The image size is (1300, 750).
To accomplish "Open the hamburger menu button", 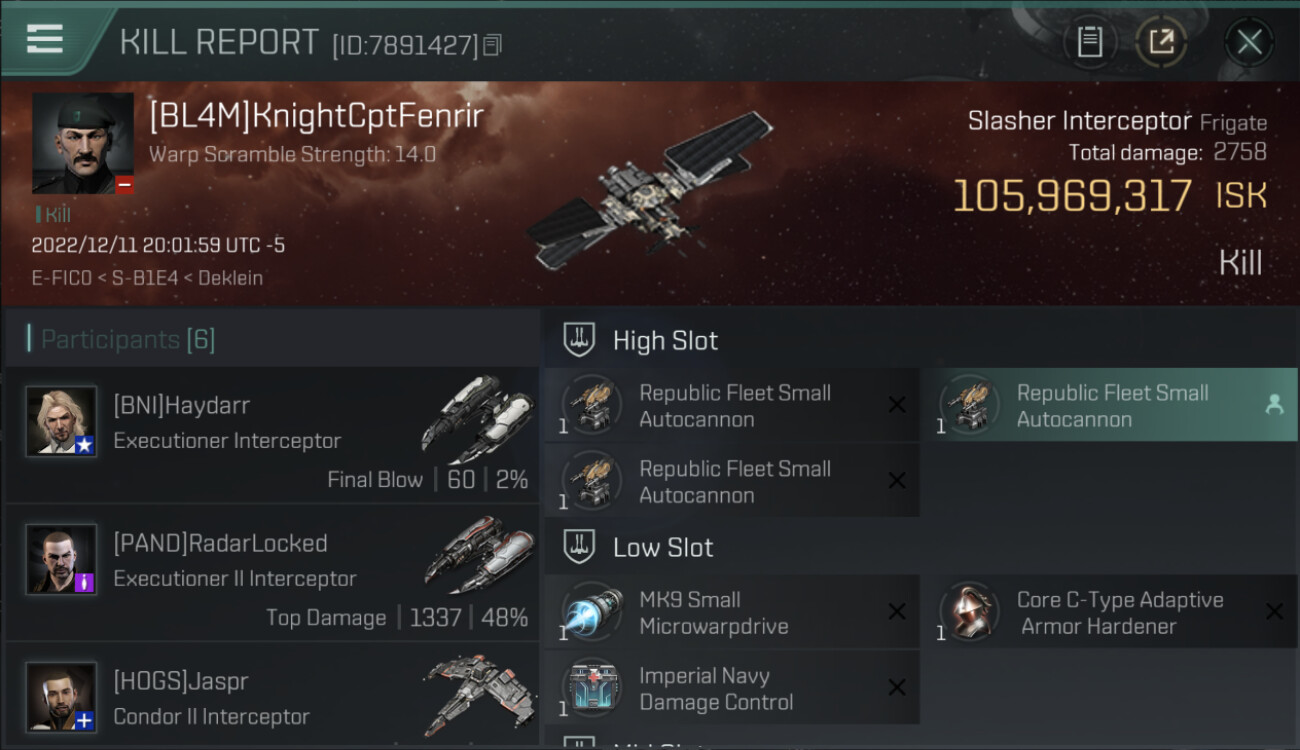I will [x=45, y=40].
